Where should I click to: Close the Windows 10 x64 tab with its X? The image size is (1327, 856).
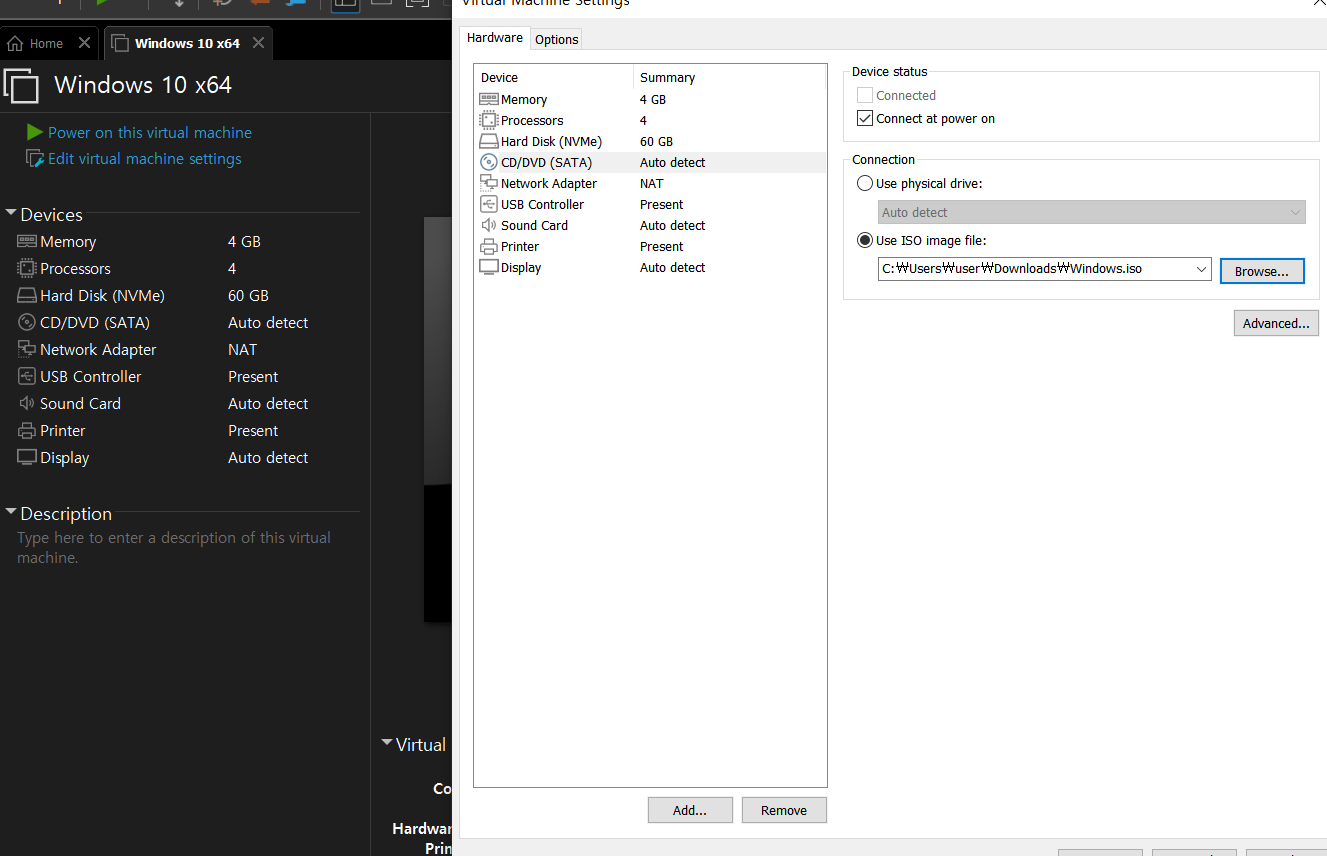(258, 43)
